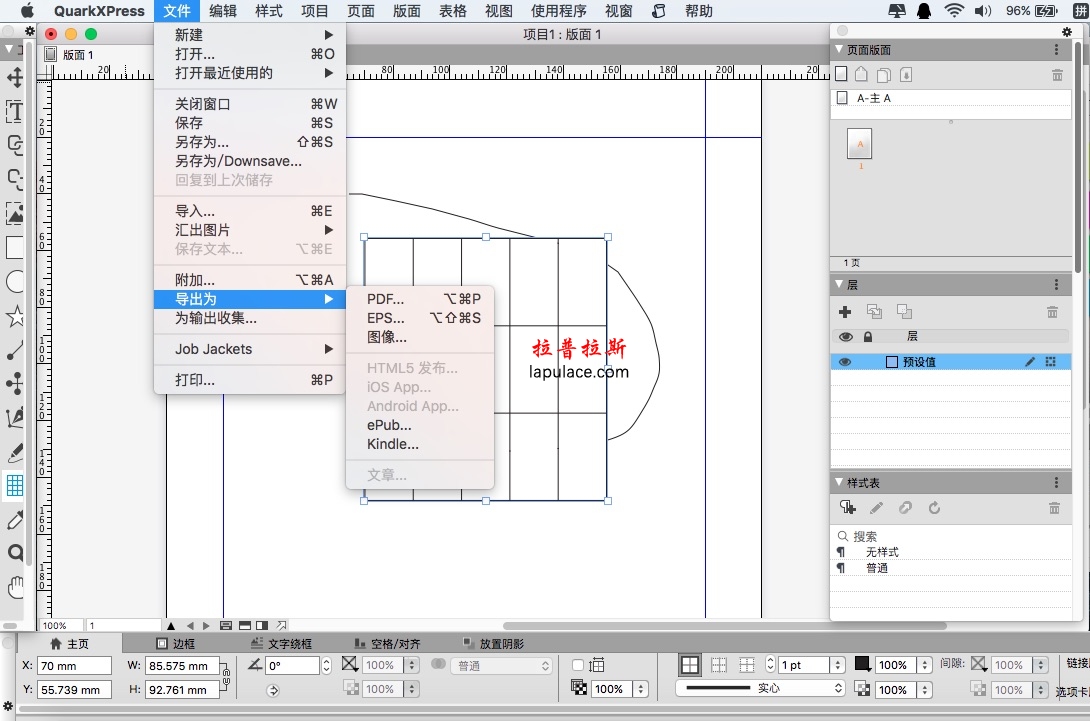Select the Pan hand tool
Screen dimensions: 1090x721
(15, 588)
